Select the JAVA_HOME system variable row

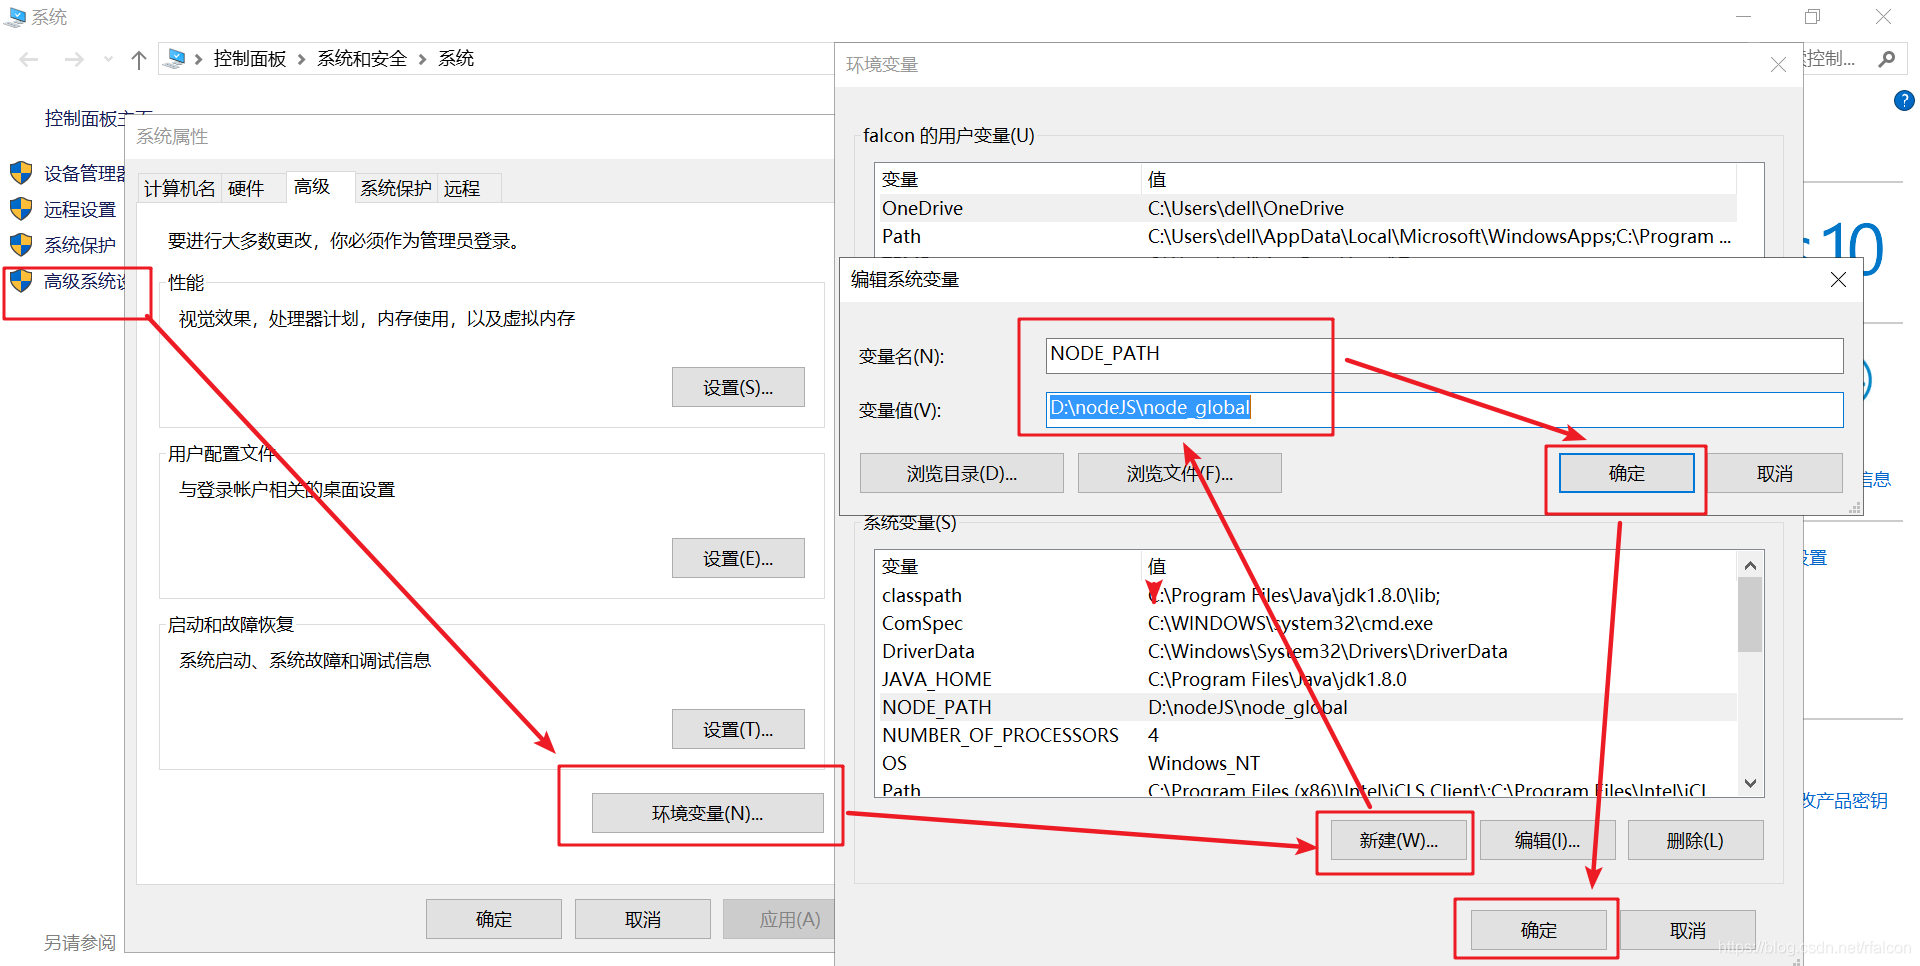pos(1308,679)
